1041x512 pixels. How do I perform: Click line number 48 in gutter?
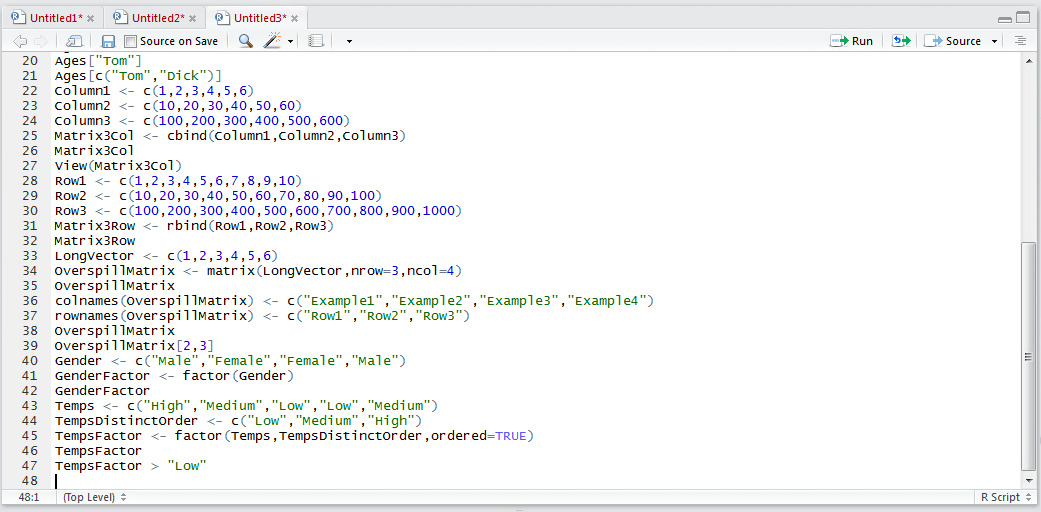30,481
